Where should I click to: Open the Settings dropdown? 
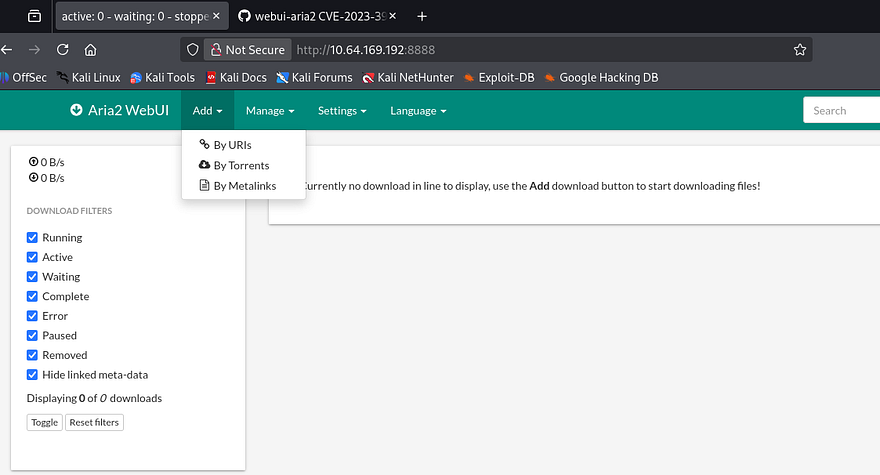click(x=342, y=111)
